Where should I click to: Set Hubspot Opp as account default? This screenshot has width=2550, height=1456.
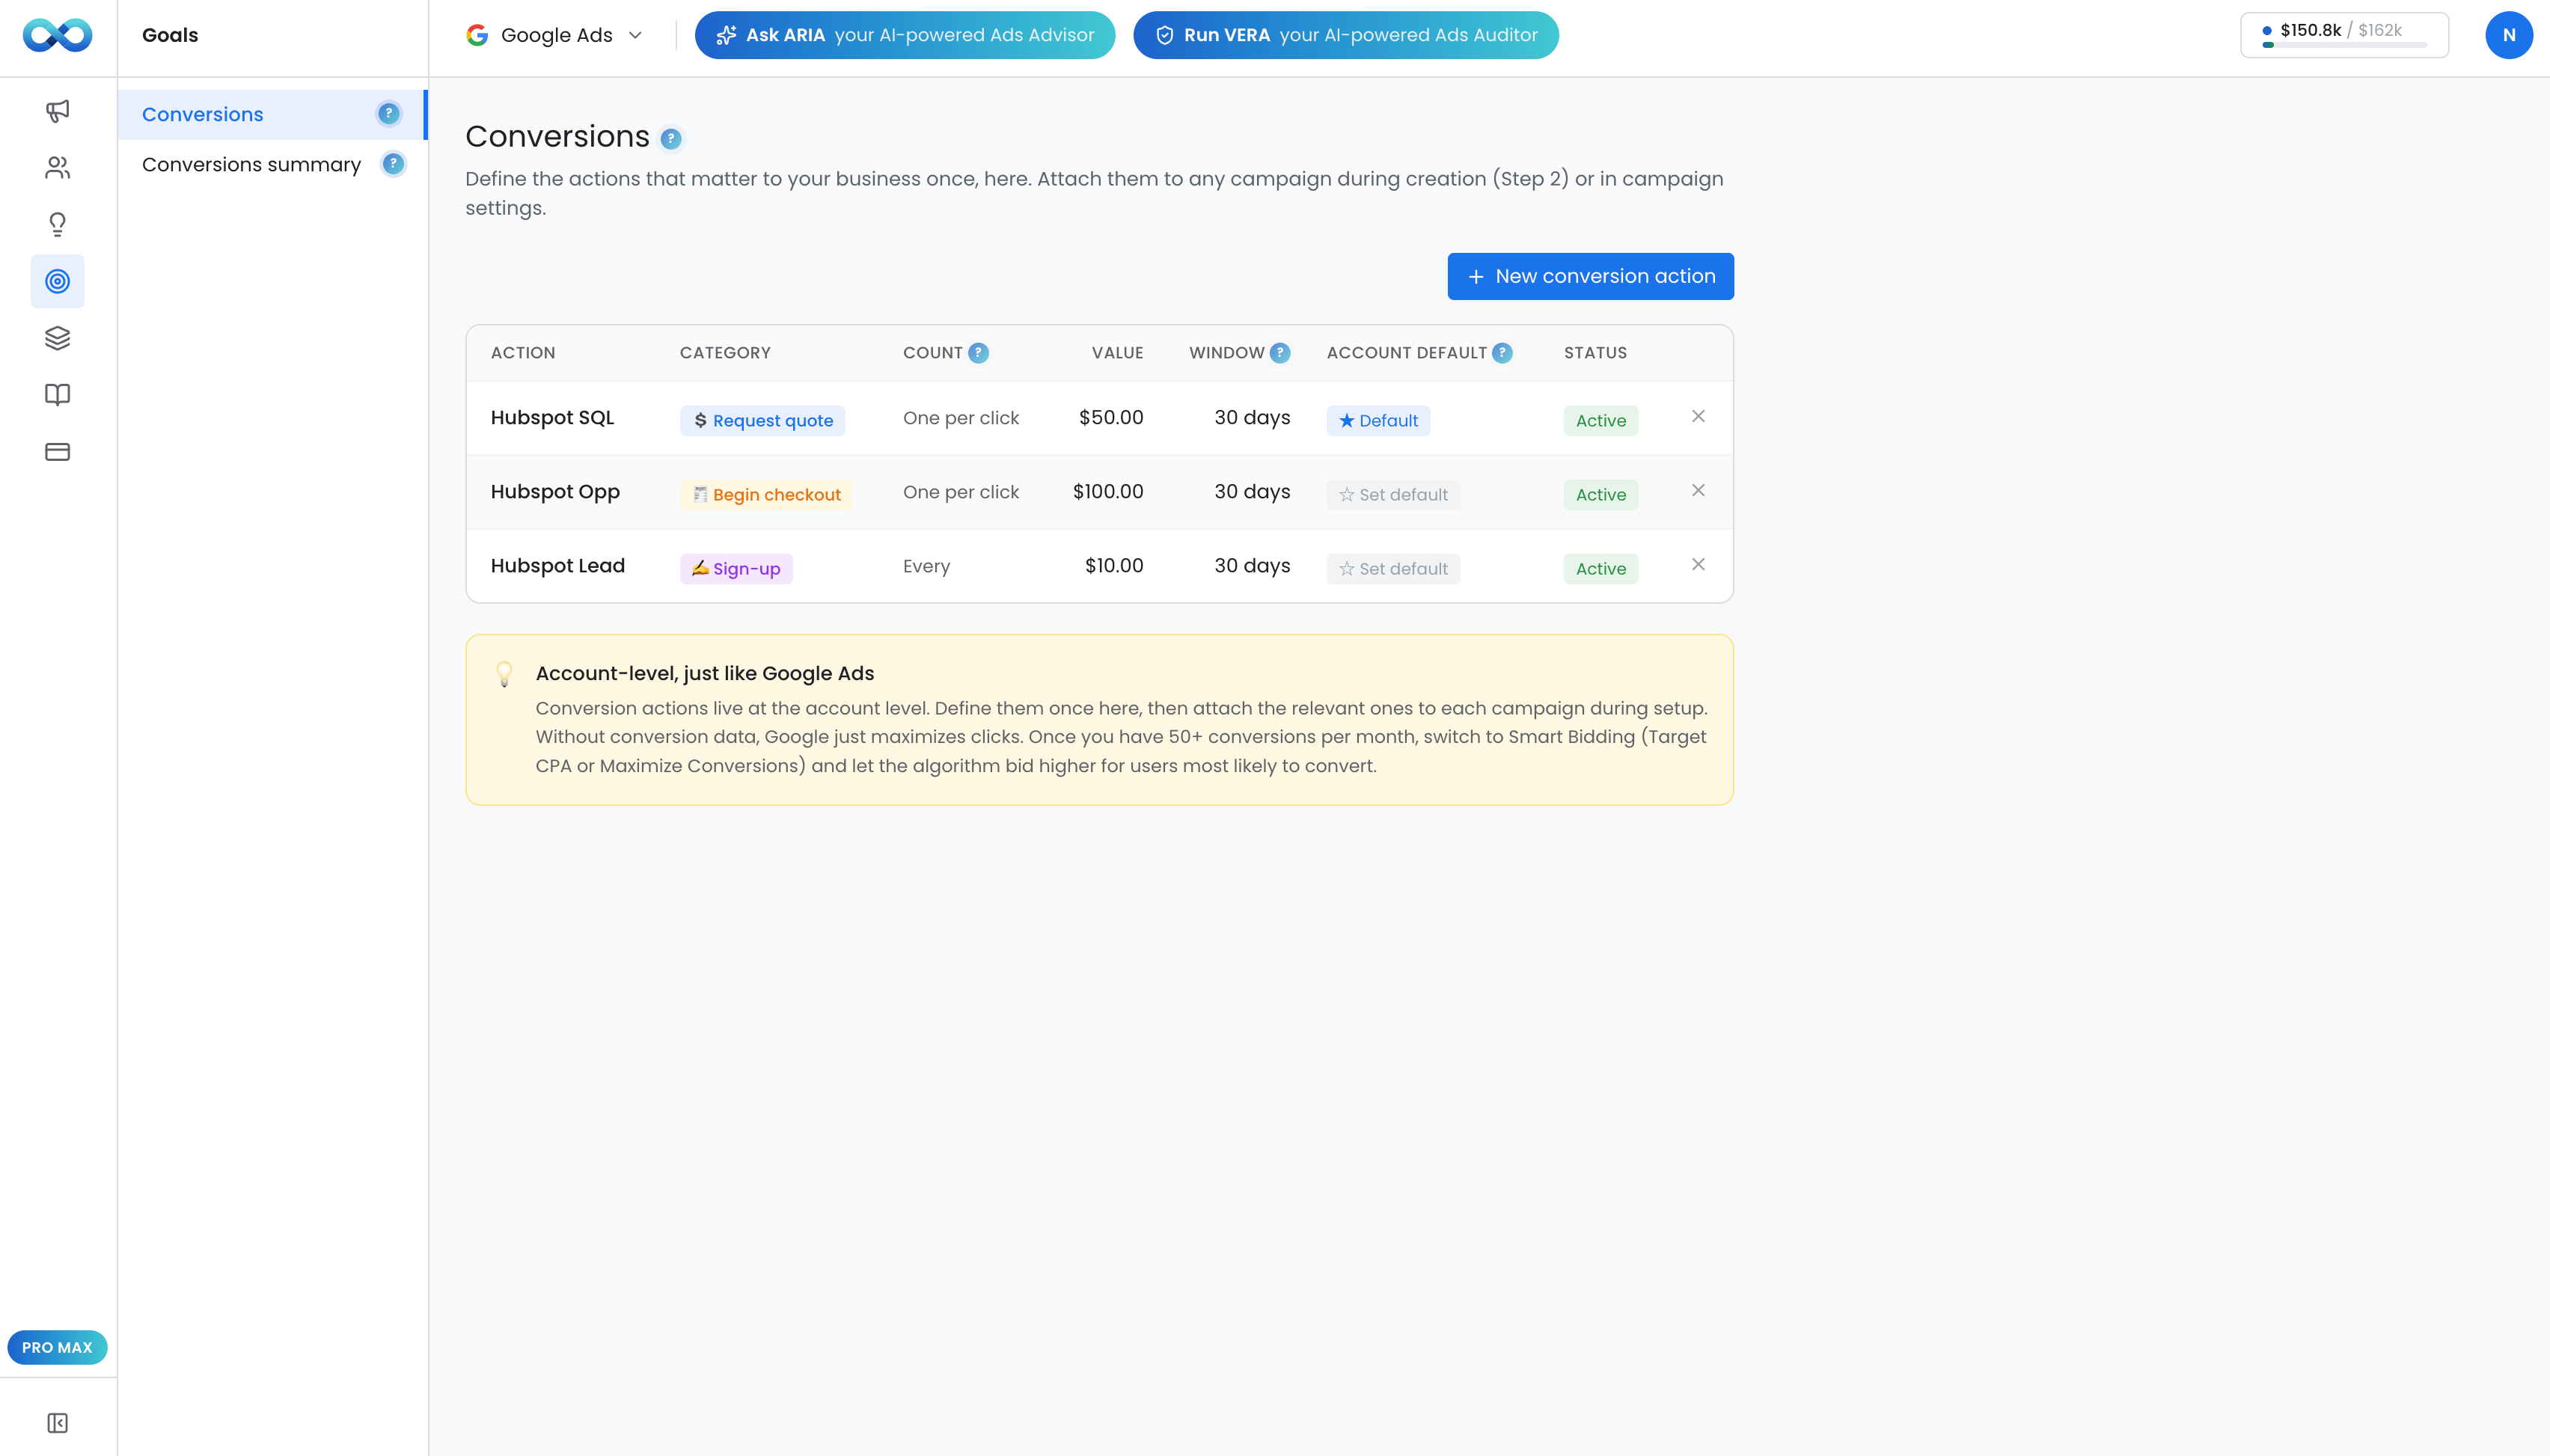point(1393,495)
